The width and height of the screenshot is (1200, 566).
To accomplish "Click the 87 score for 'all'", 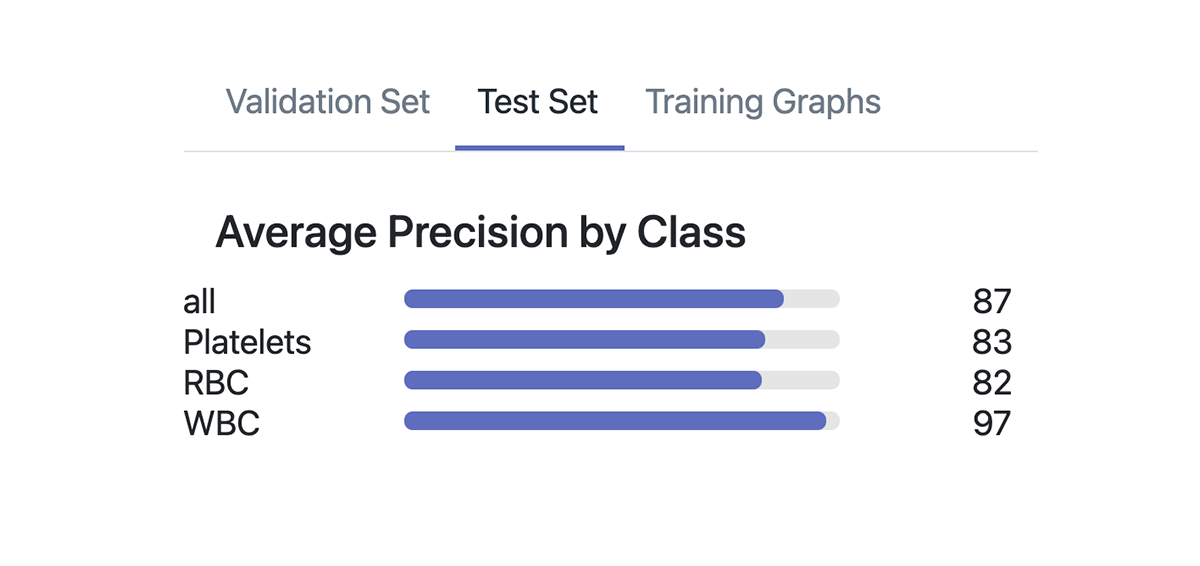I will (x=991, y=300).
